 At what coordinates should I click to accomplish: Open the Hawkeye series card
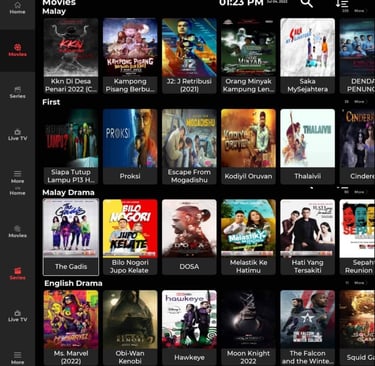[189, 328]
